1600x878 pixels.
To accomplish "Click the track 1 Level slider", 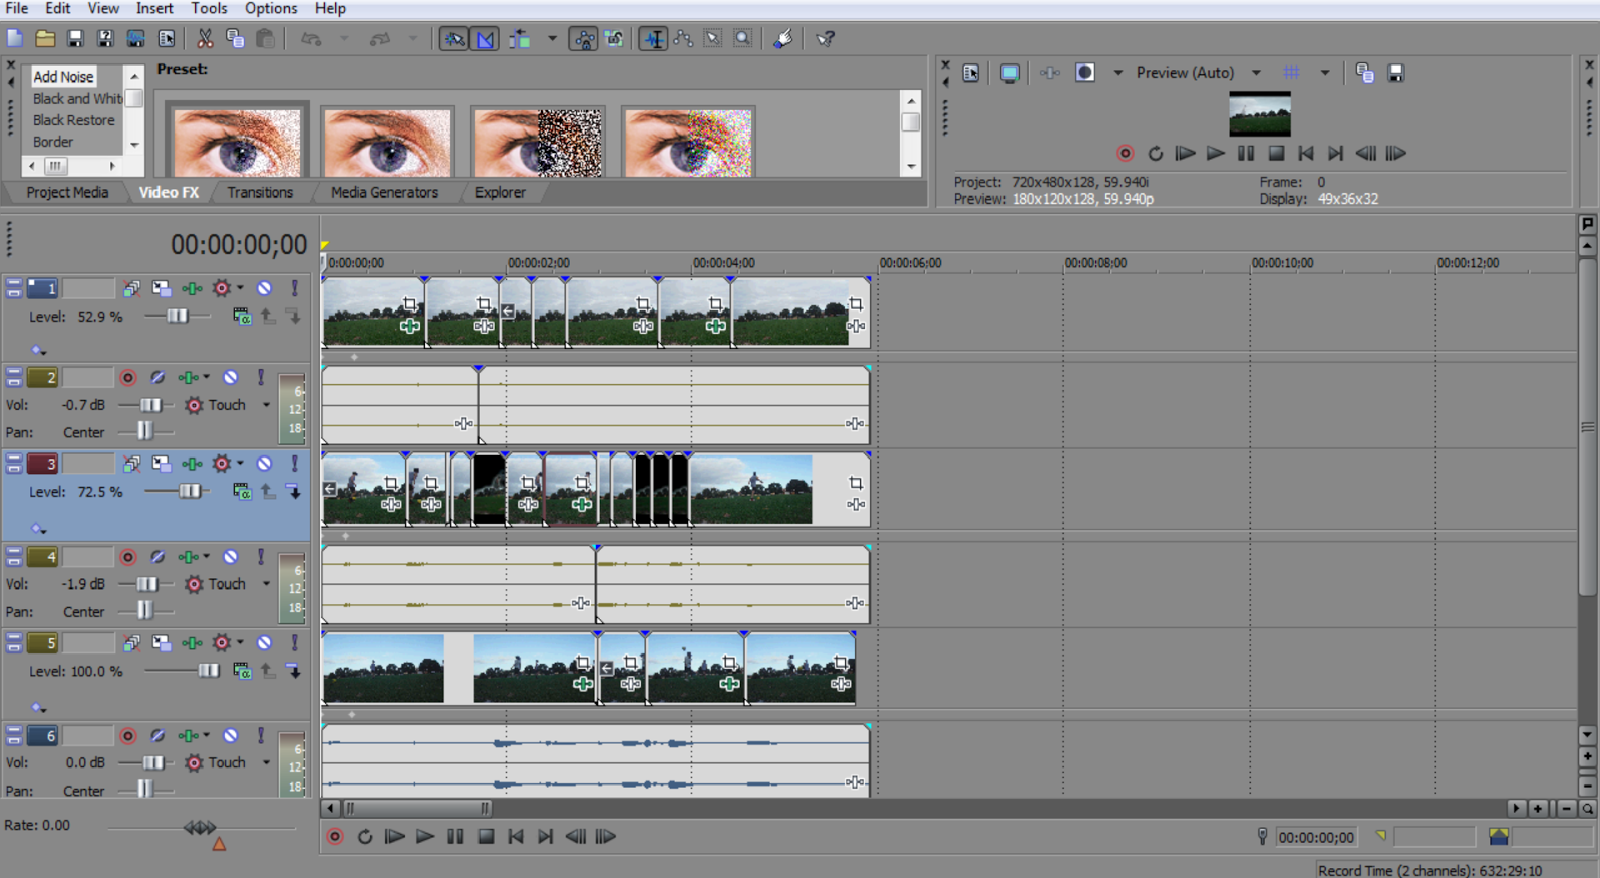I will tap(177, 316).
